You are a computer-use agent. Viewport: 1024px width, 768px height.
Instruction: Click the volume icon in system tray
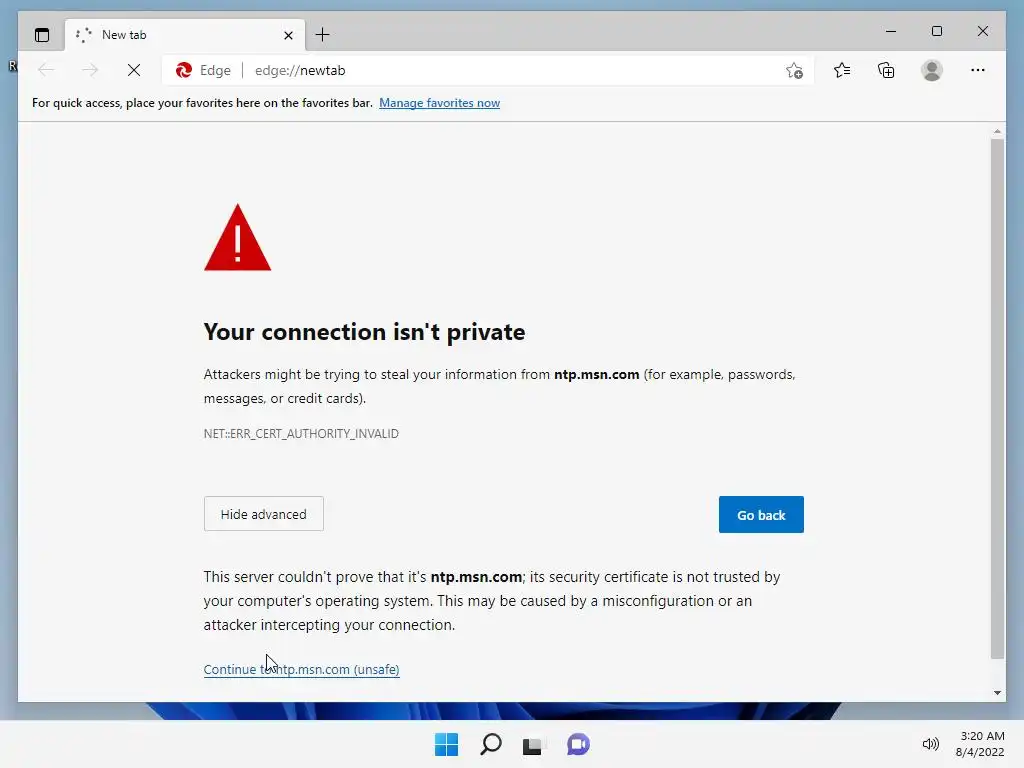[930, 744]
